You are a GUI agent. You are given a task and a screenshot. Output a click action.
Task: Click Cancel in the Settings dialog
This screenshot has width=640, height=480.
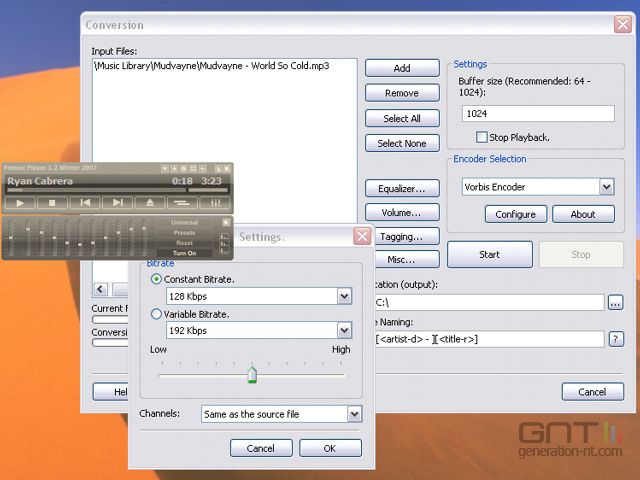(261, 448)
